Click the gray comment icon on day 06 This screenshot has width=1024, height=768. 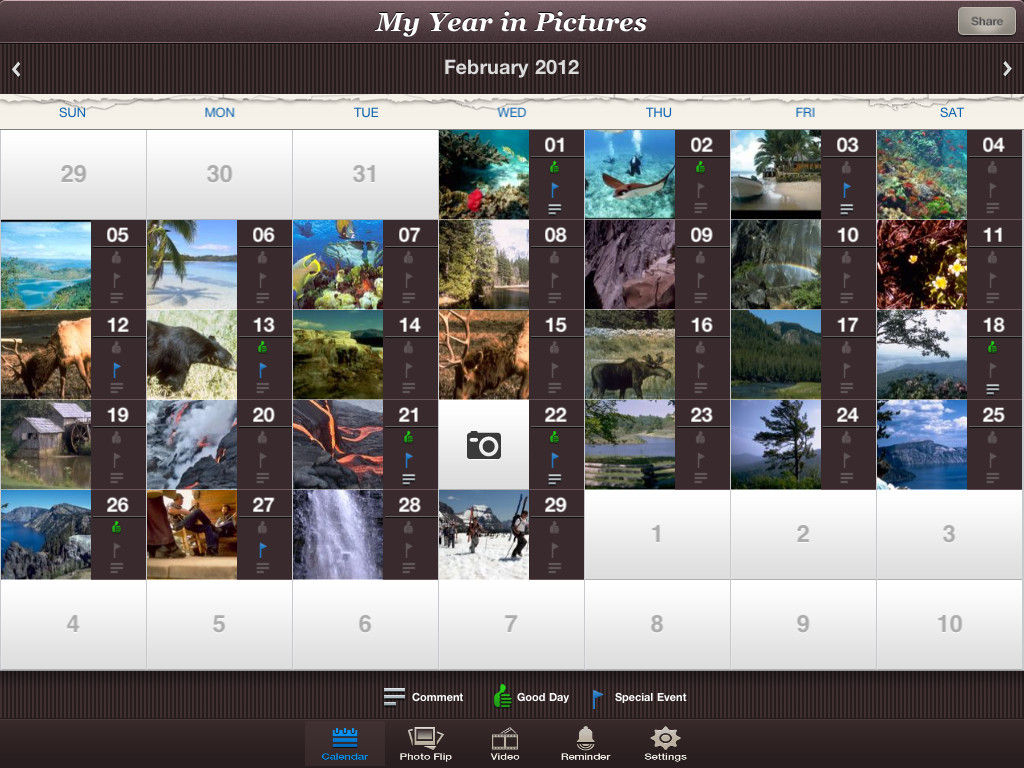[263, 298]
